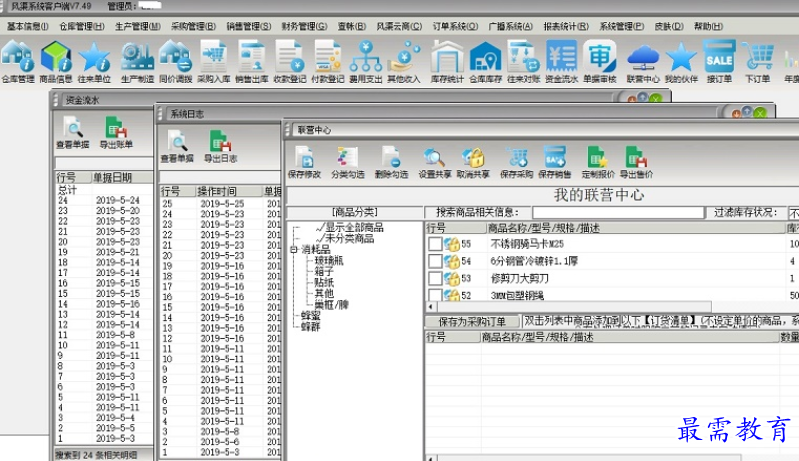Select row 24 dated 2019-5-24 in 资金流水
Viewport: 799px width, 461px height.
coord(103,200)
